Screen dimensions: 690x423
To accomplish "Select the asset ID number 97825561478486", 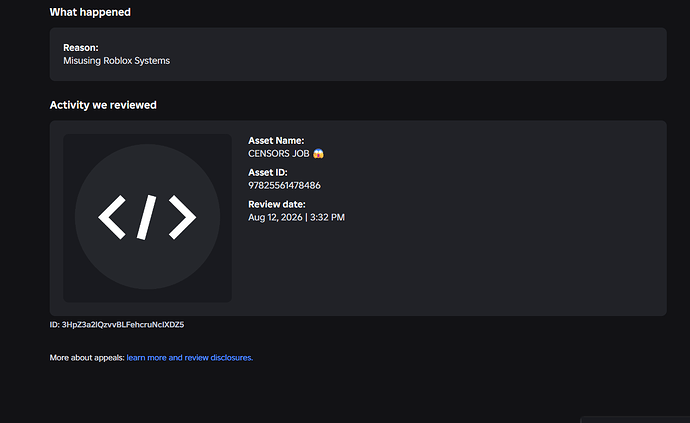I will click(x=284, y=185).
